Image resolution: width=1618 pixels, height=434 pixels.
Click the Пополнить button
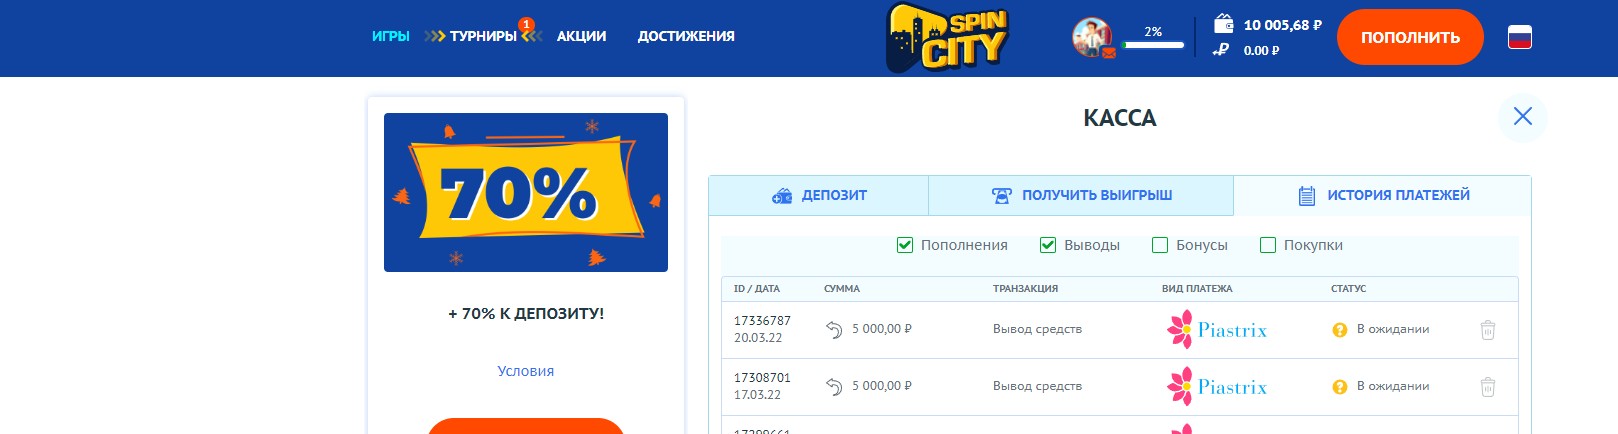click(1410, 37)
